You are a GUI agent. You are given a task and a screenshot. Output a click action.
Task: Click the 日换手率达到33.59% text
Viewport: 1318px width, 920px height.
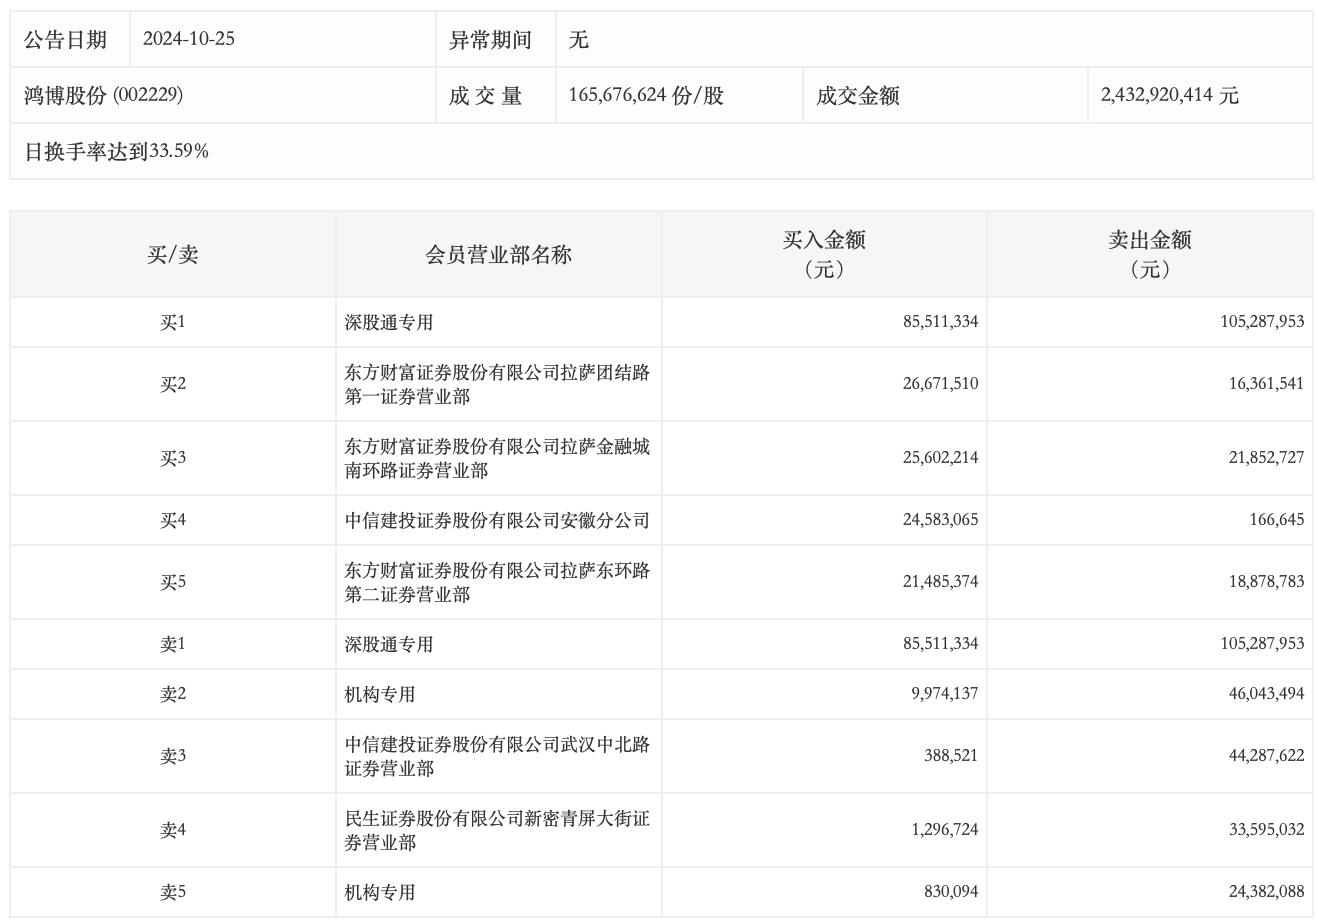click(x=116, y=152)
